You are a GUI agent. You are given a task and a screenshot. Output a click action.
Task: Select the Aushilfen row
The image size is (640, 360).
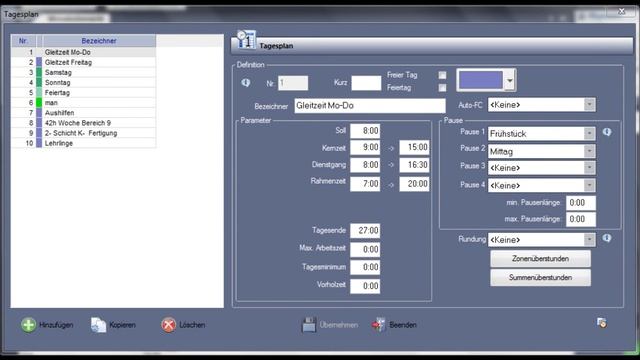click(83, 113)
